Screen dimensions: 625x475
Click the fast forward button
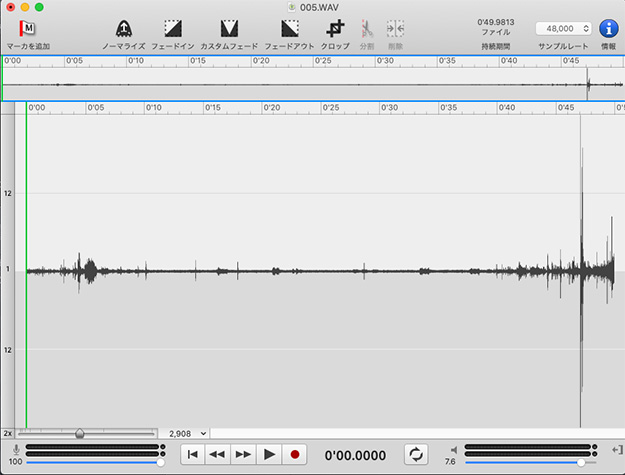pyautogui.click(x=243, y=454)
